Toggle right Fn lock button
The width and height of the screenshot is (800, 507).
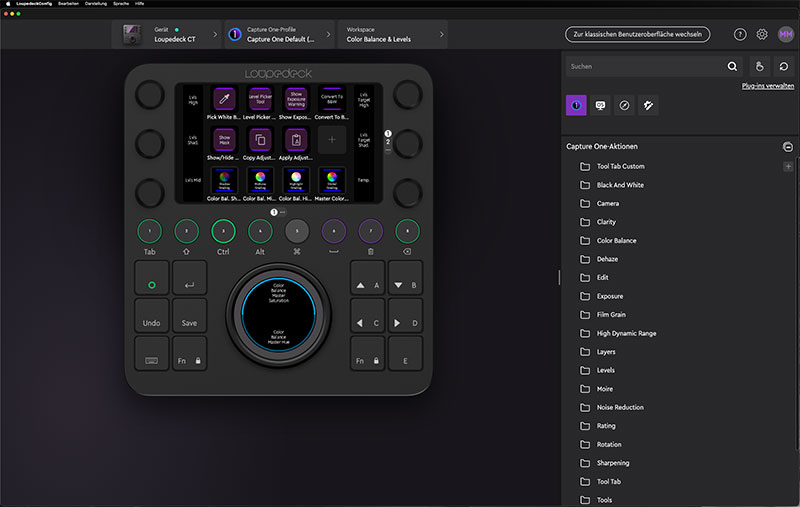click(367, 353)
